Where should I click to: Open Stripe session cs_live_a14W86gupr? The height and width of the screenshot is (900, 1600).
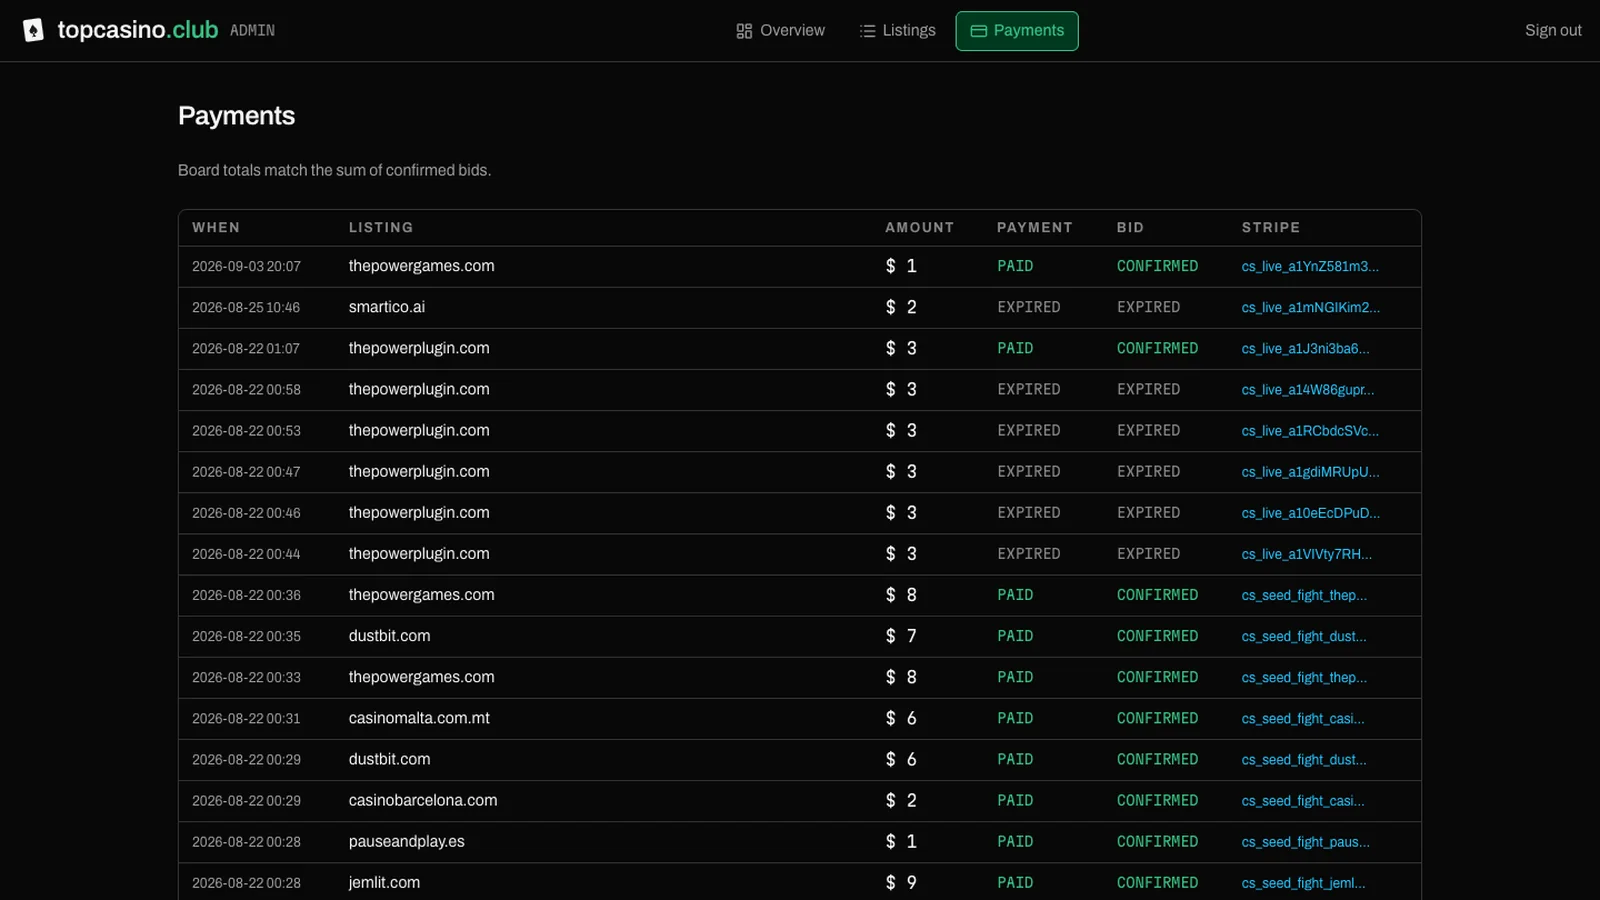click(x=1308, y=390)
